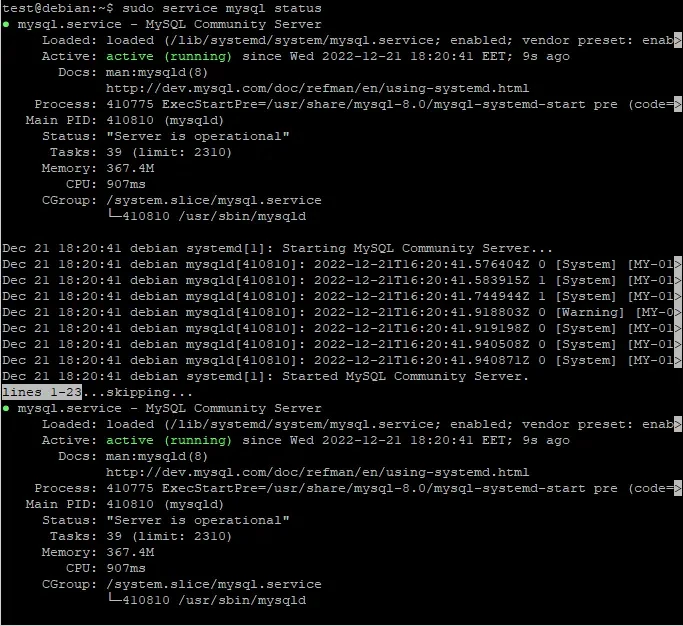
Task: Click the truncation arrow ending the first Process line
Action: (x=678, y=104)
